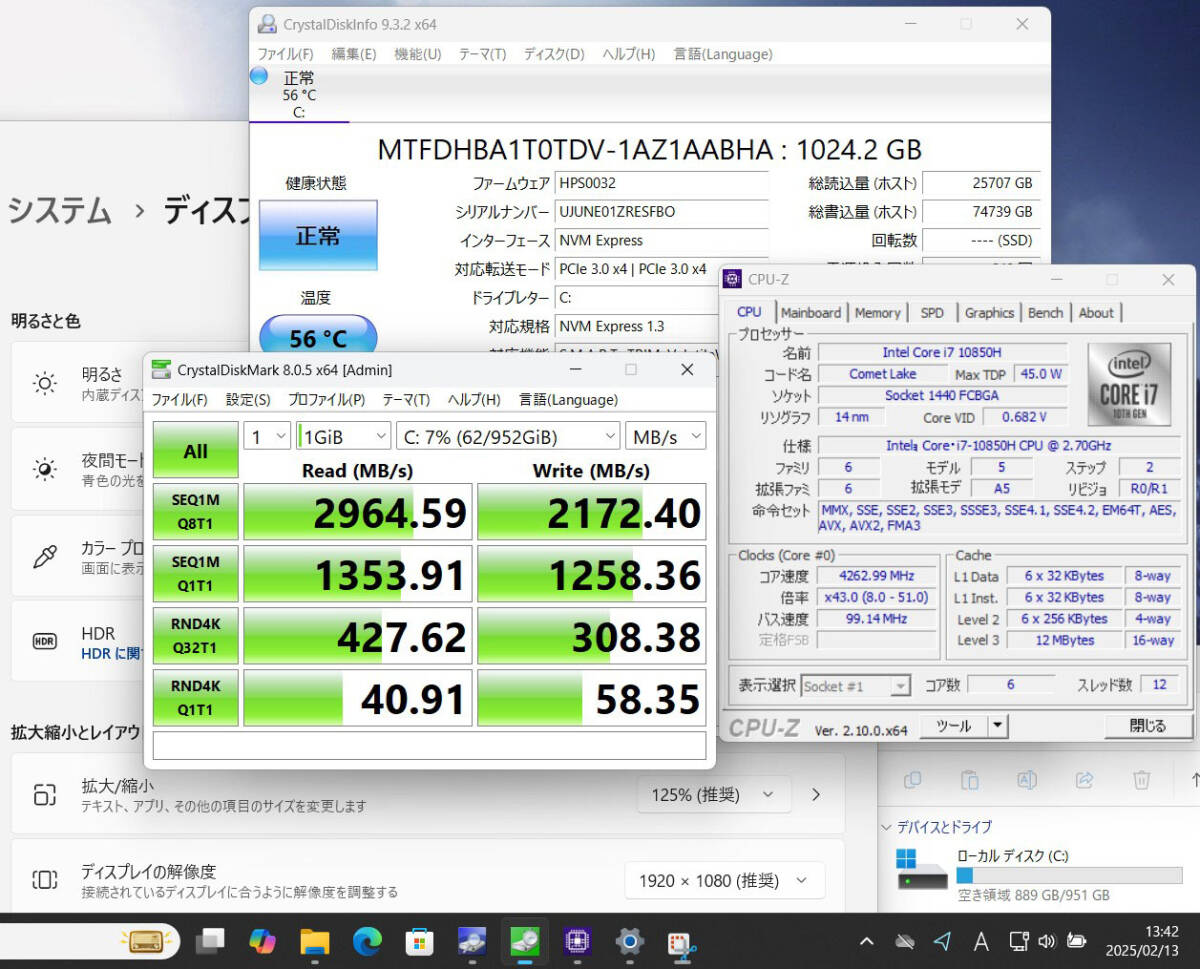Click the delete trash icon in Explorer toolbar
This screenshot has height=969, width=1200.
[1142, 779]
